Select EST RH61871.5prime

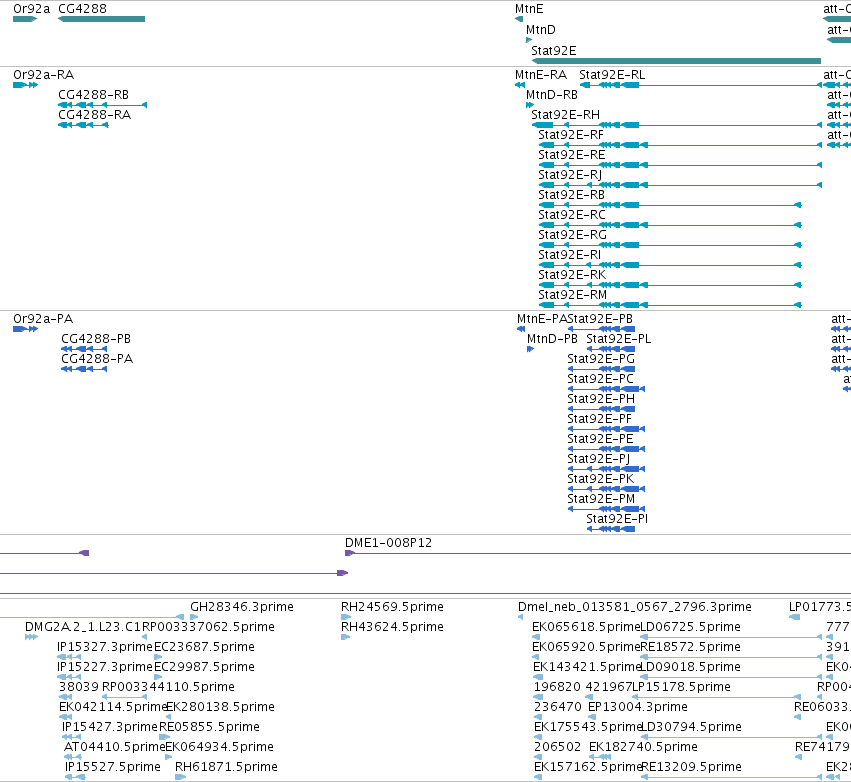point(226,768)
